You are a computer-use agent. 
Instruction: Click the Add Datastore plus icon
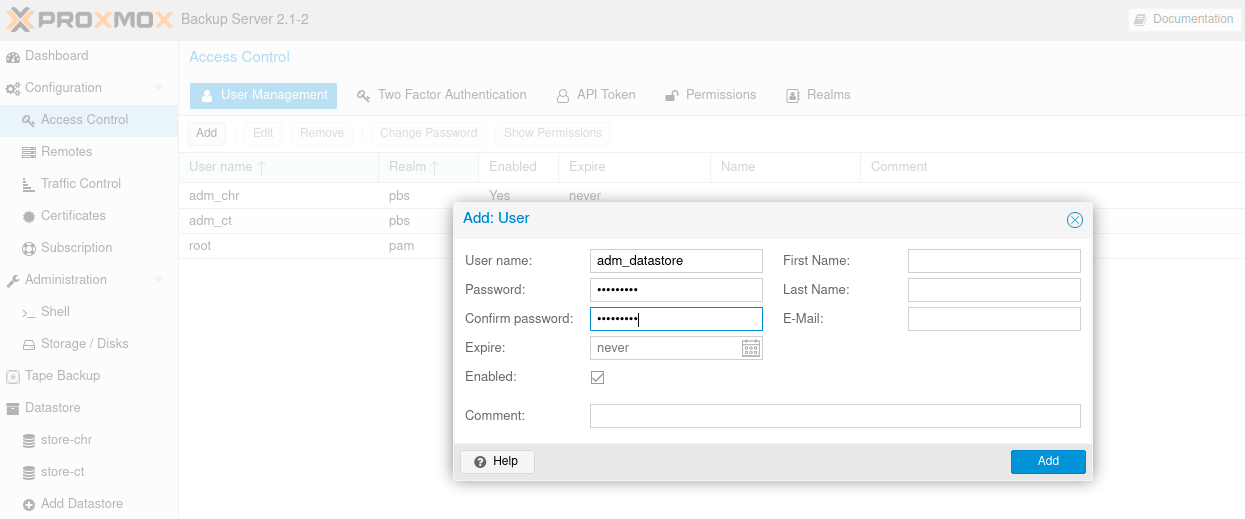click(x=29, y=505)
